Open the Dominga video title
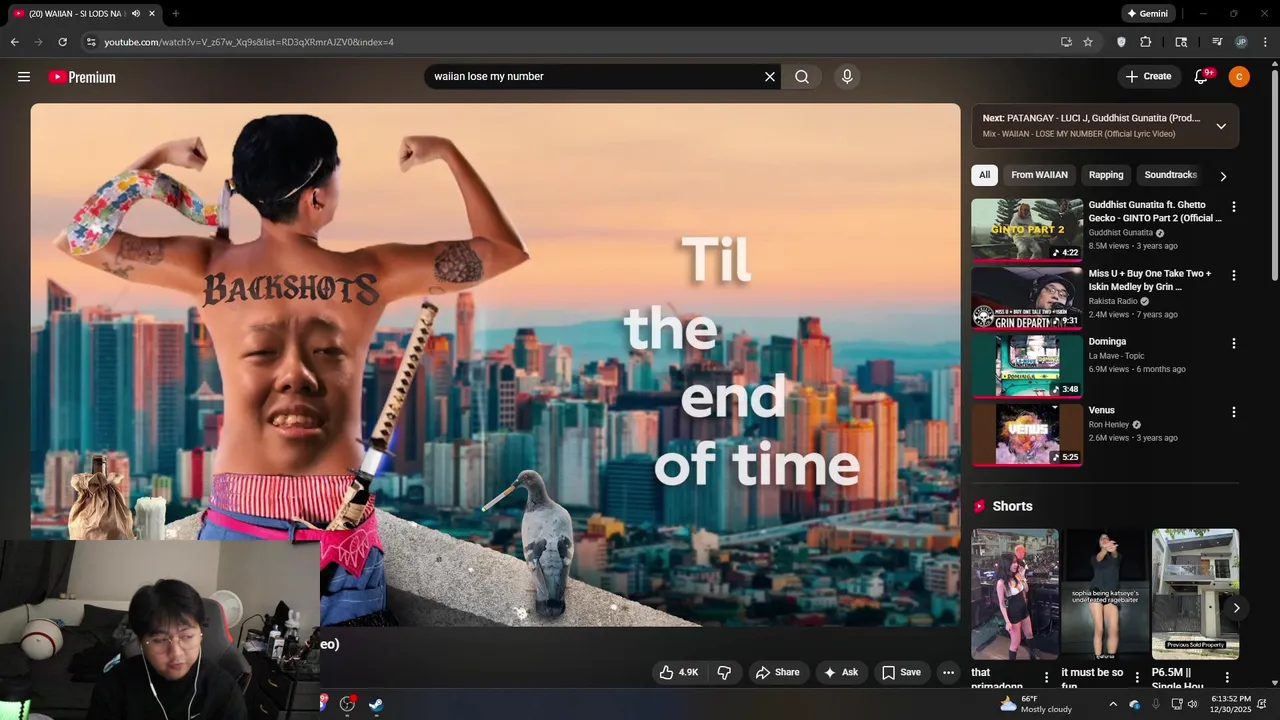This screenshot has width=1280, height=720. (1107, 342)
